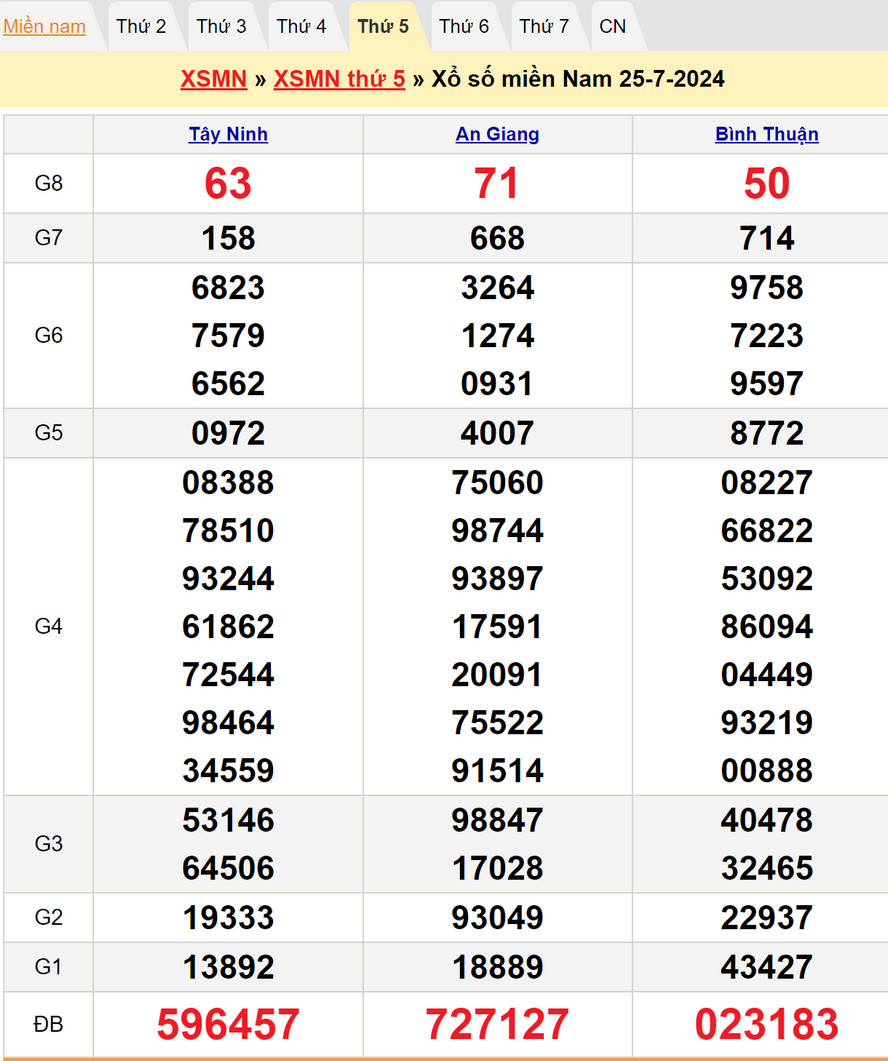Click Tây Ninh special prize number 596457
This screenshot has width=888, height=1061.
[228, 1024]
